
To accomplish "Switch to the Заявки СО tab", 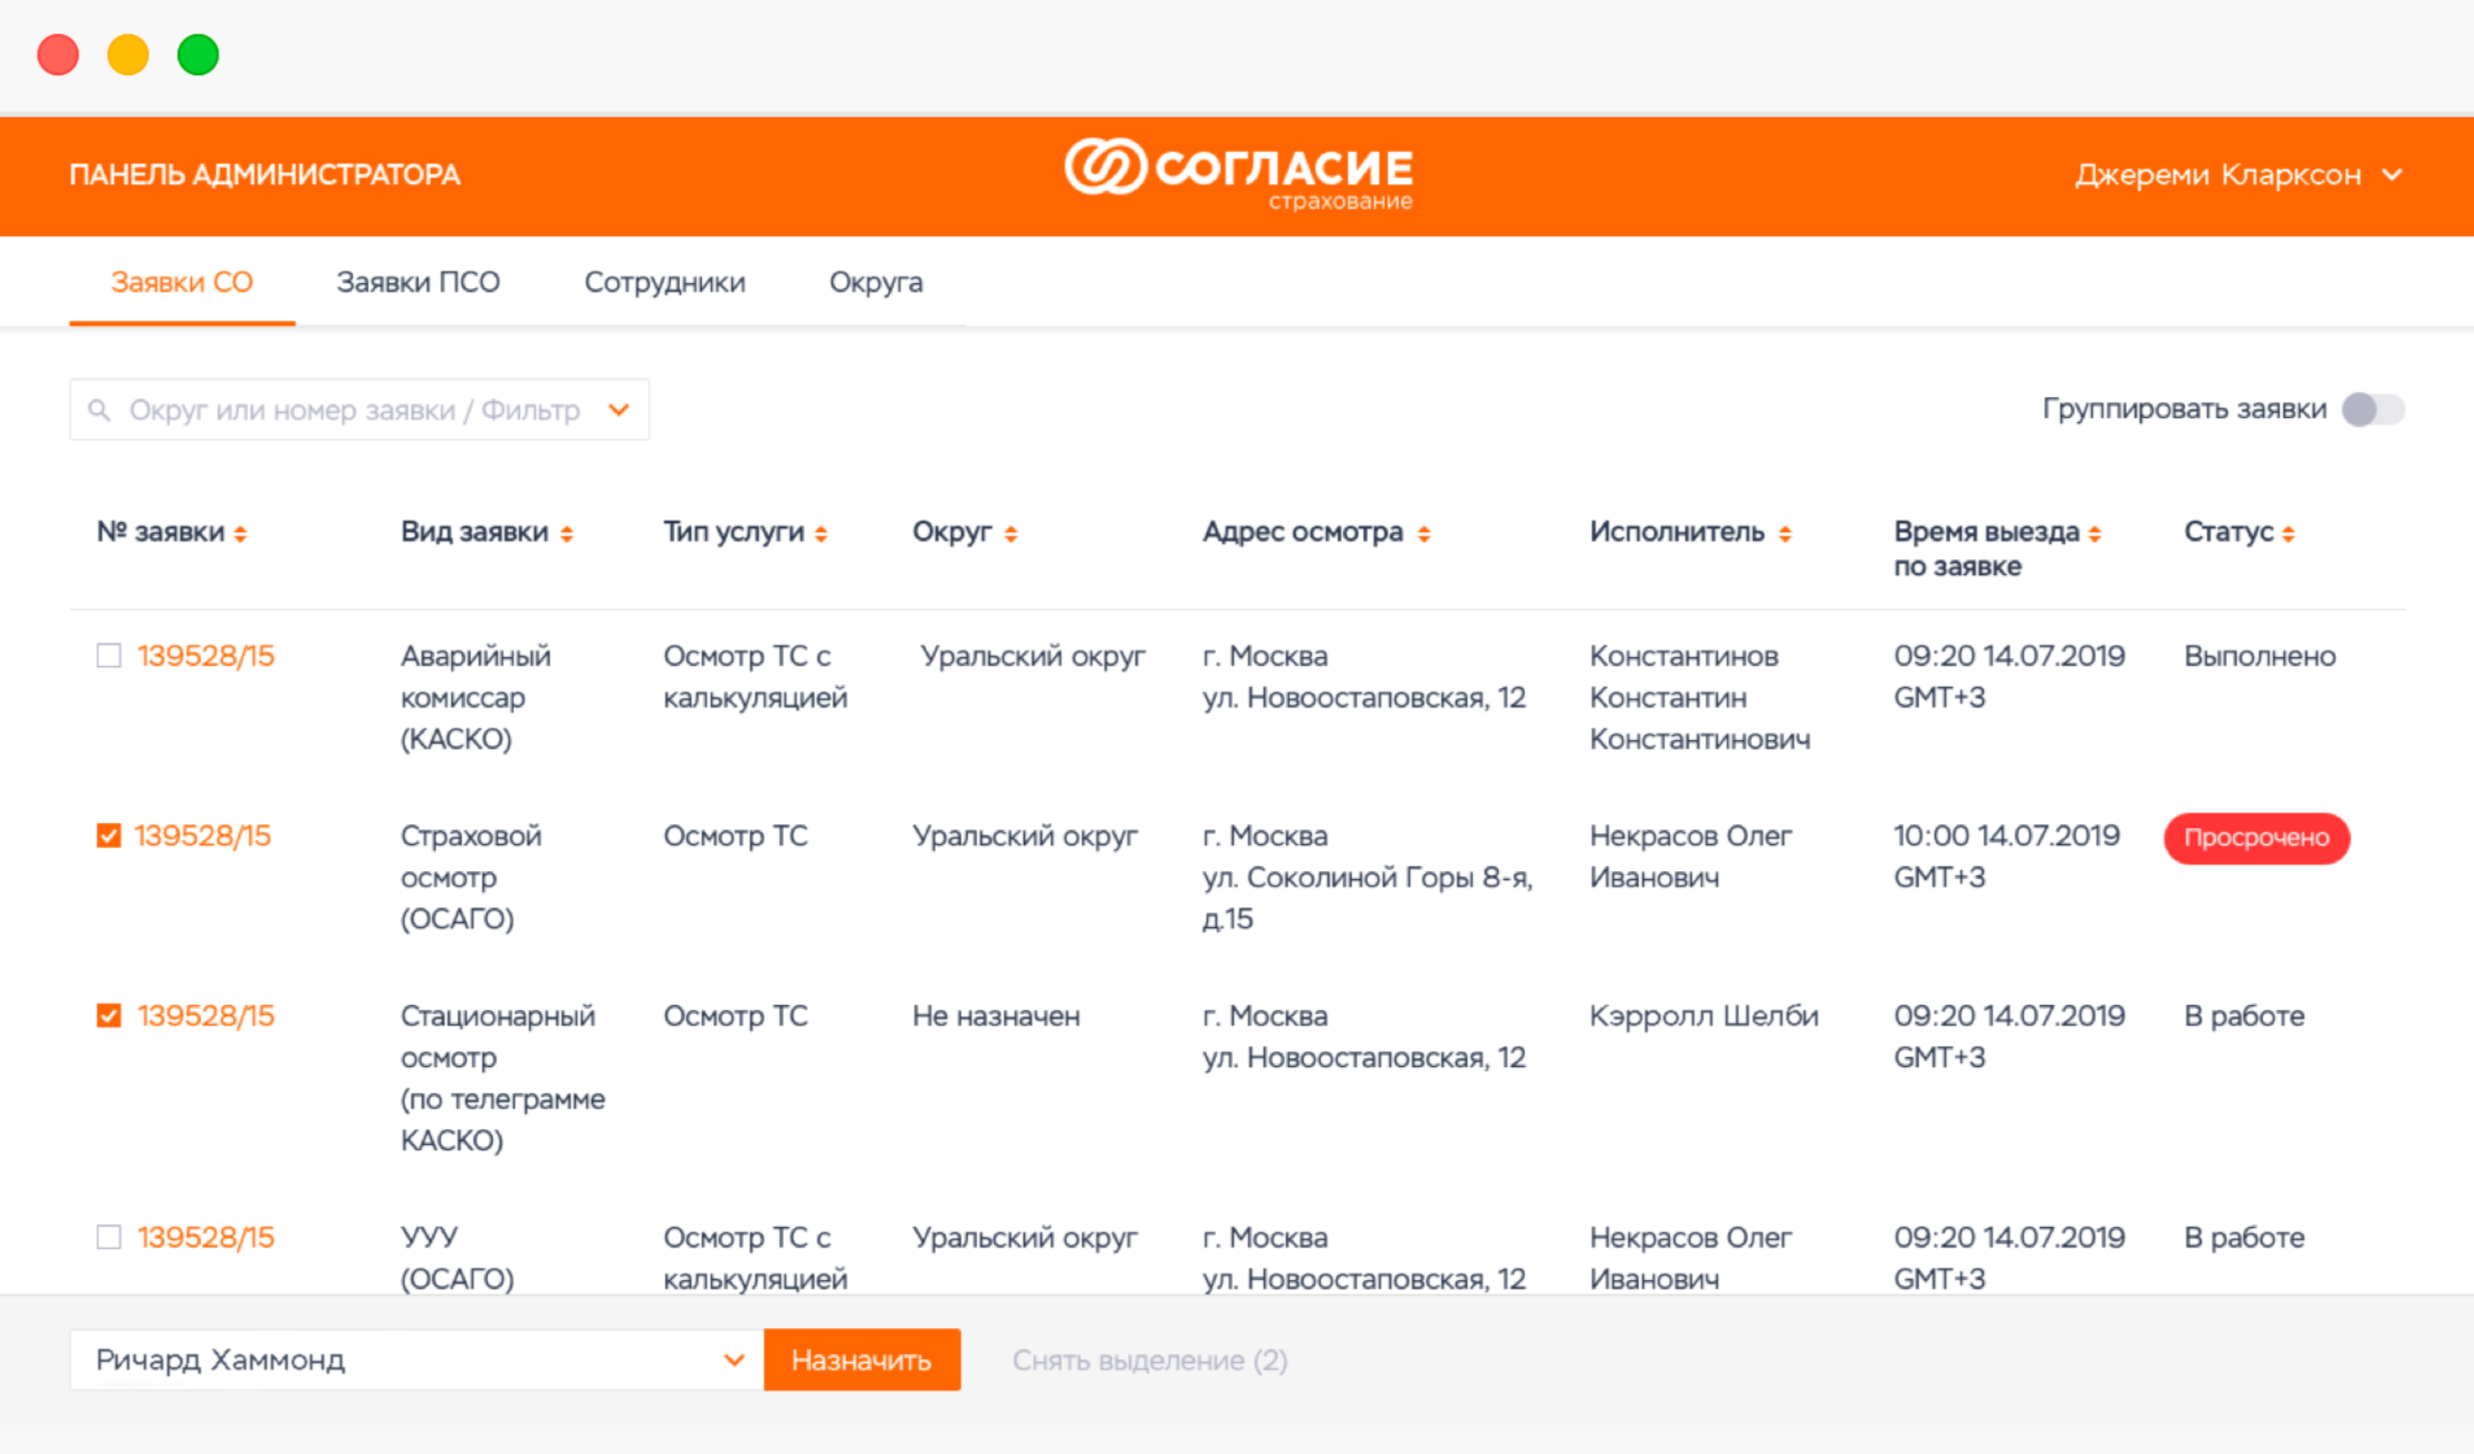I will [x=182, y=283].
